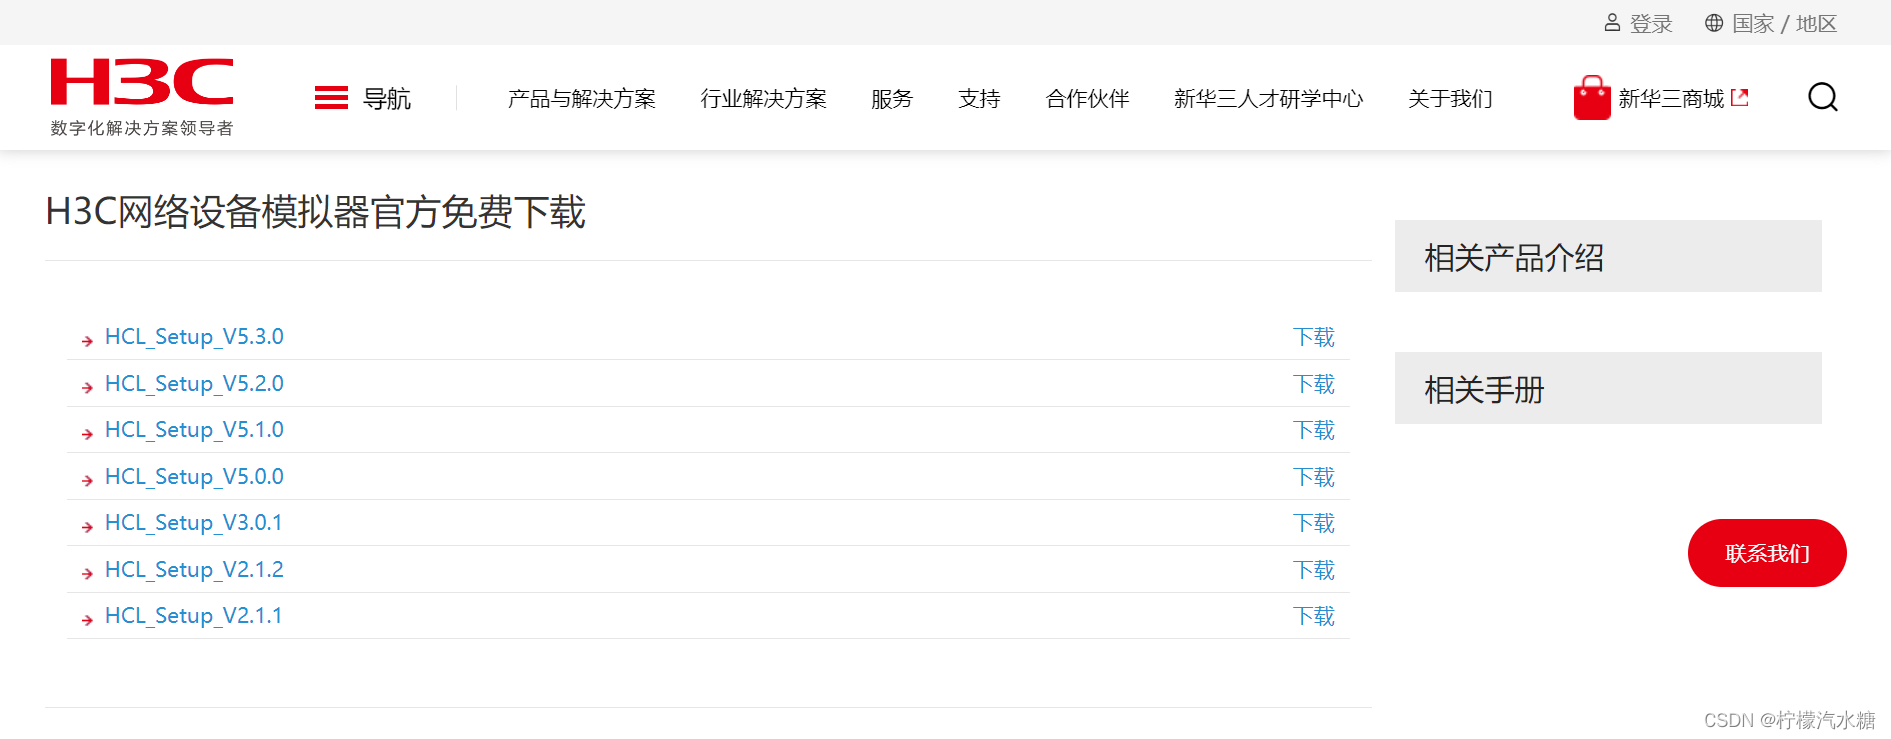The image size is (1891, 739).
Task: Expand the 相关产品介绍 panel
Action: [x=1608, y=256]
